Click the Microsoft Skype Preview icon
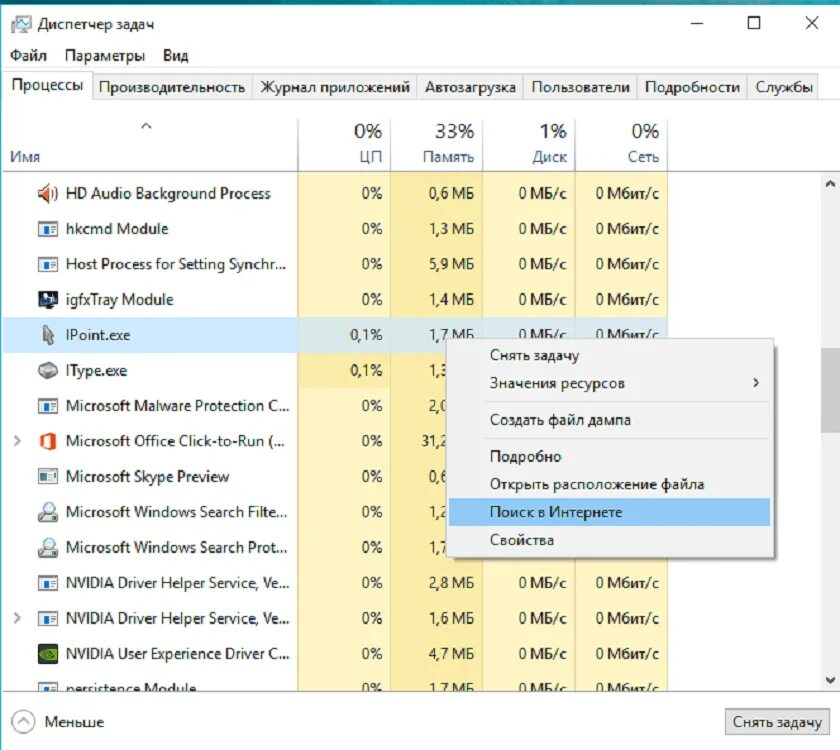The image size is (840, 750). (48, 476)
